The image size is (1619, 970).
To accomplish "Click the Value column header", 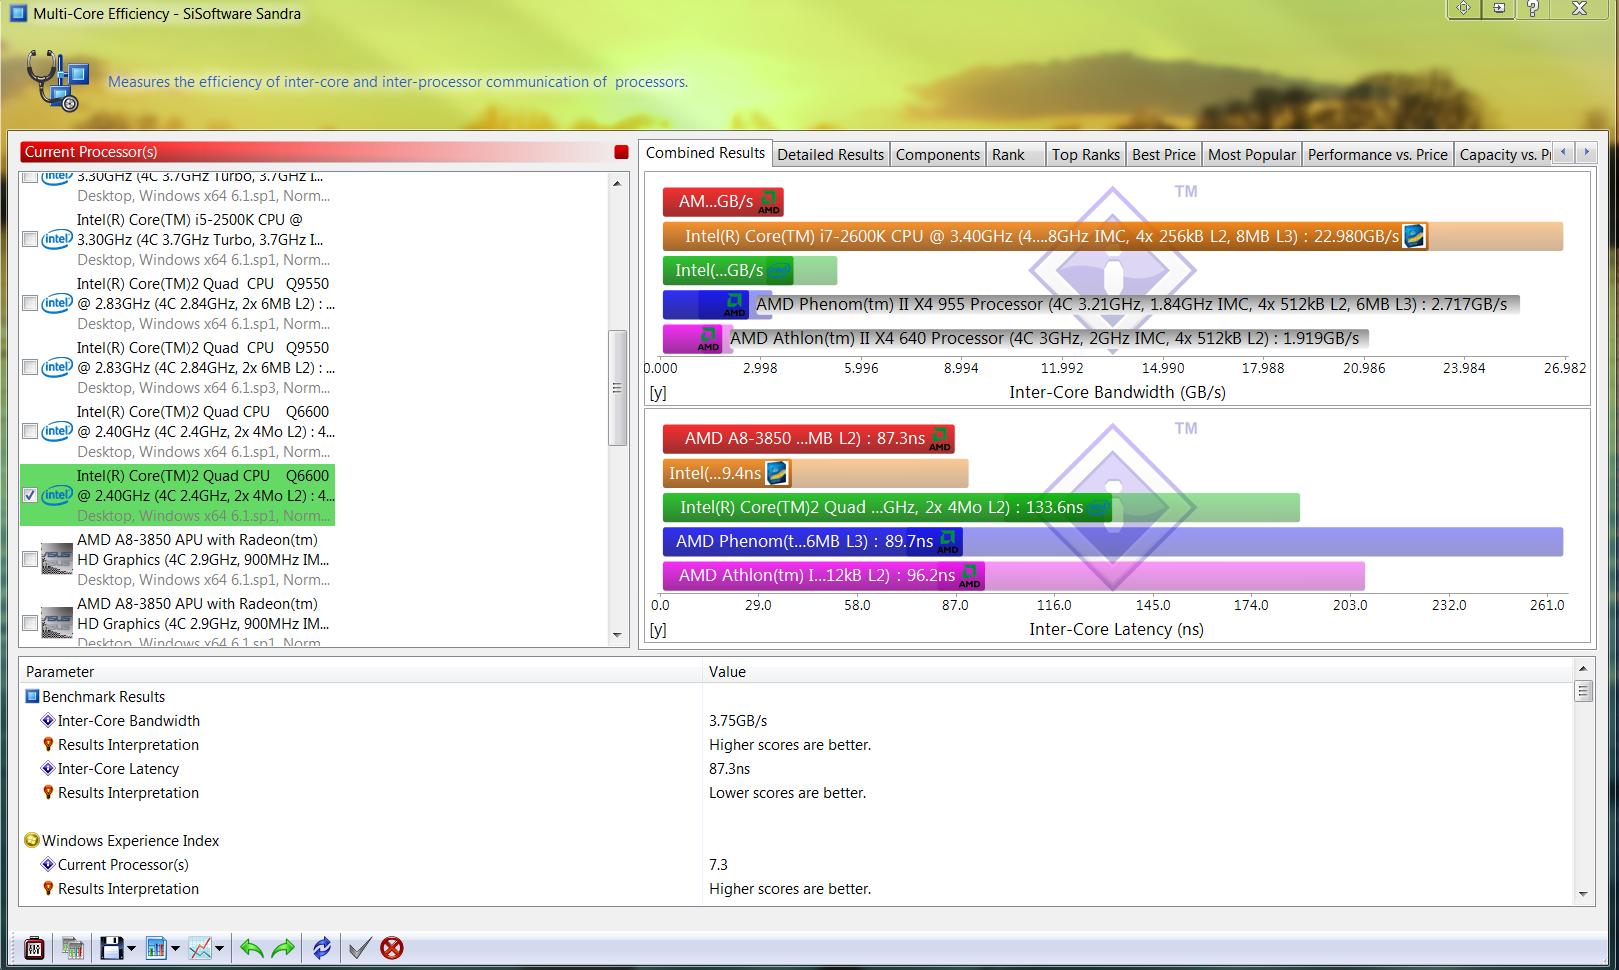I will tap(1138, 672).
